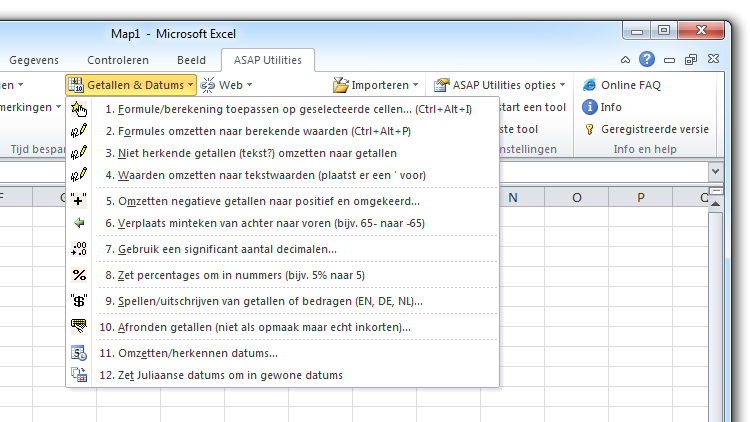Click the plus sign icon for negative numbers
This screenshot has width=750, height=422.
79,201
